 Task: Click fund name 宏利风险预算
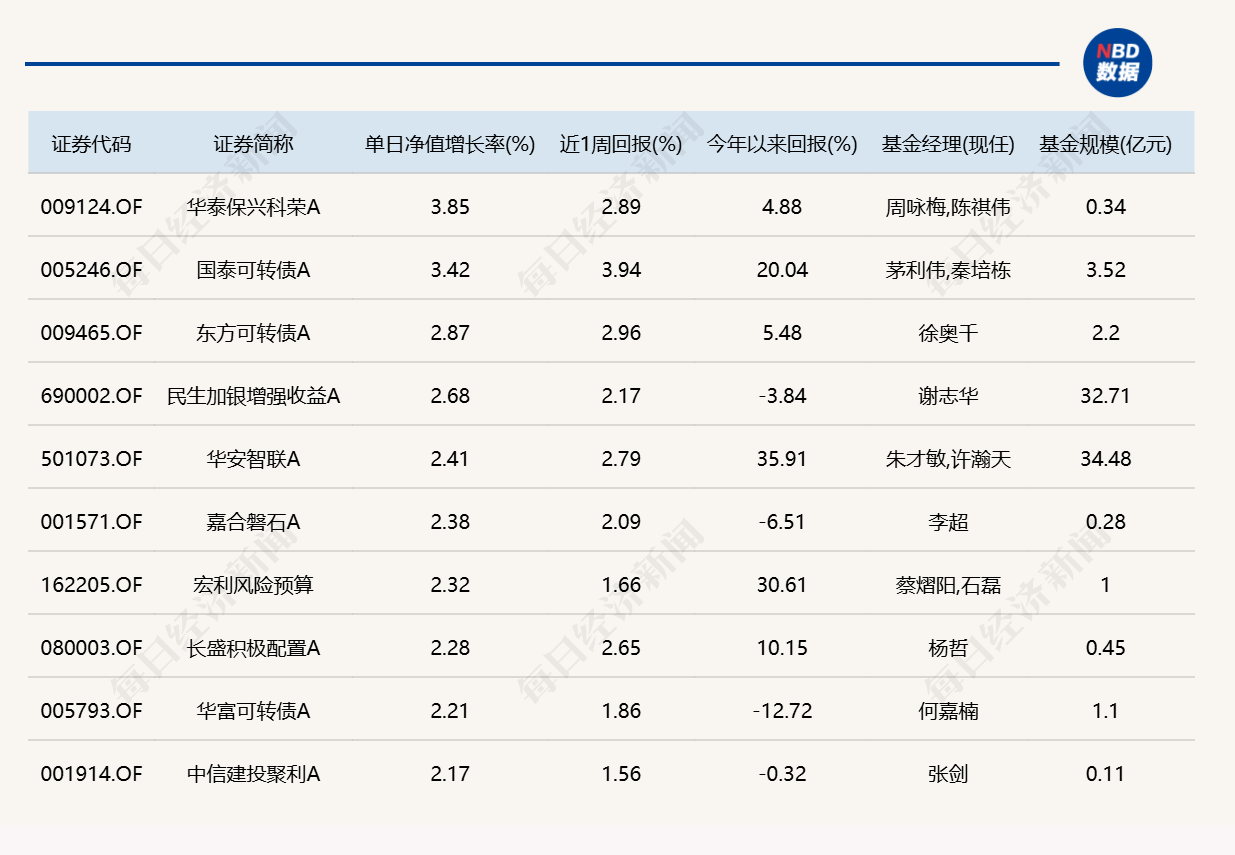point(253,585)
